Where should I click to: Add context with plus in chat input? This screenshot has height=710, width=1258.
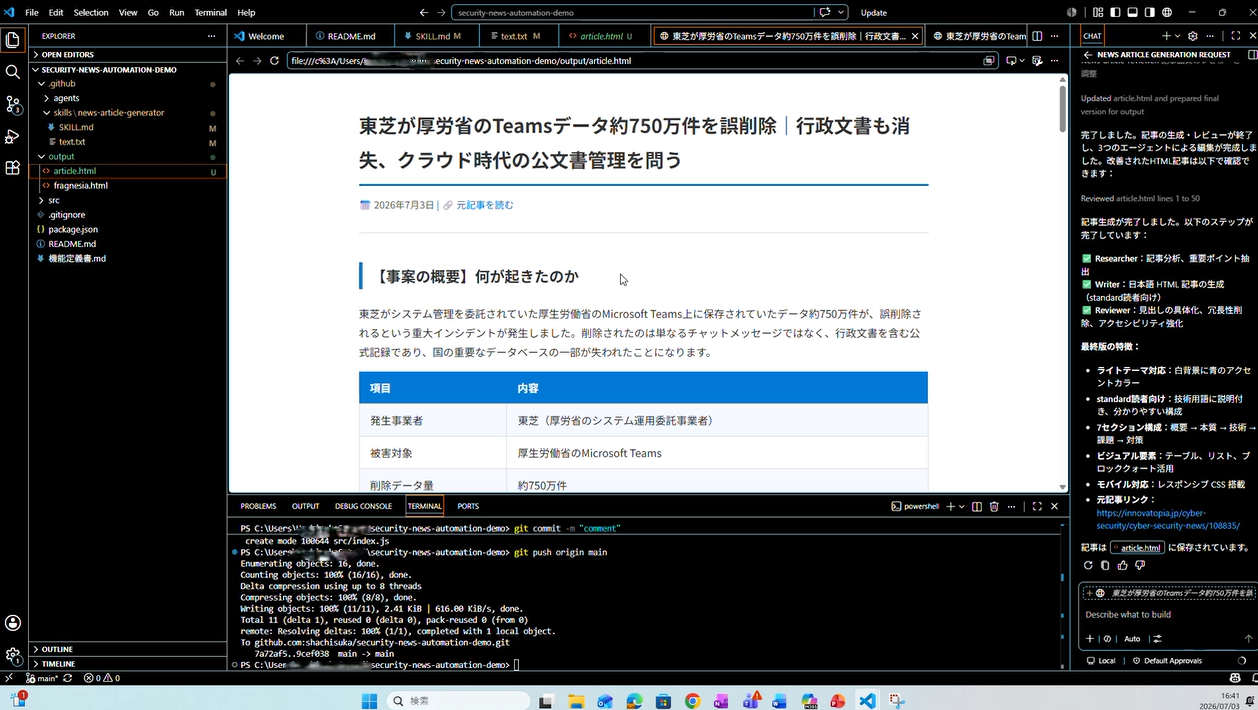(1090, 639)
